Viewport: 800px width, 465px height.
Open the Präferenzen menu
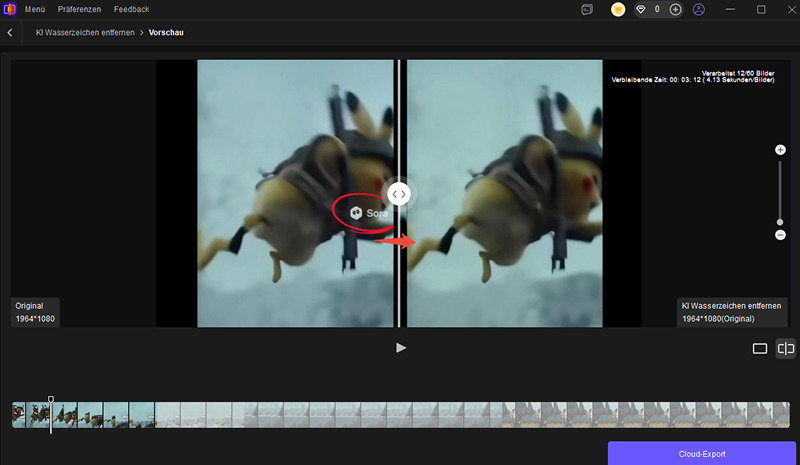77,9
